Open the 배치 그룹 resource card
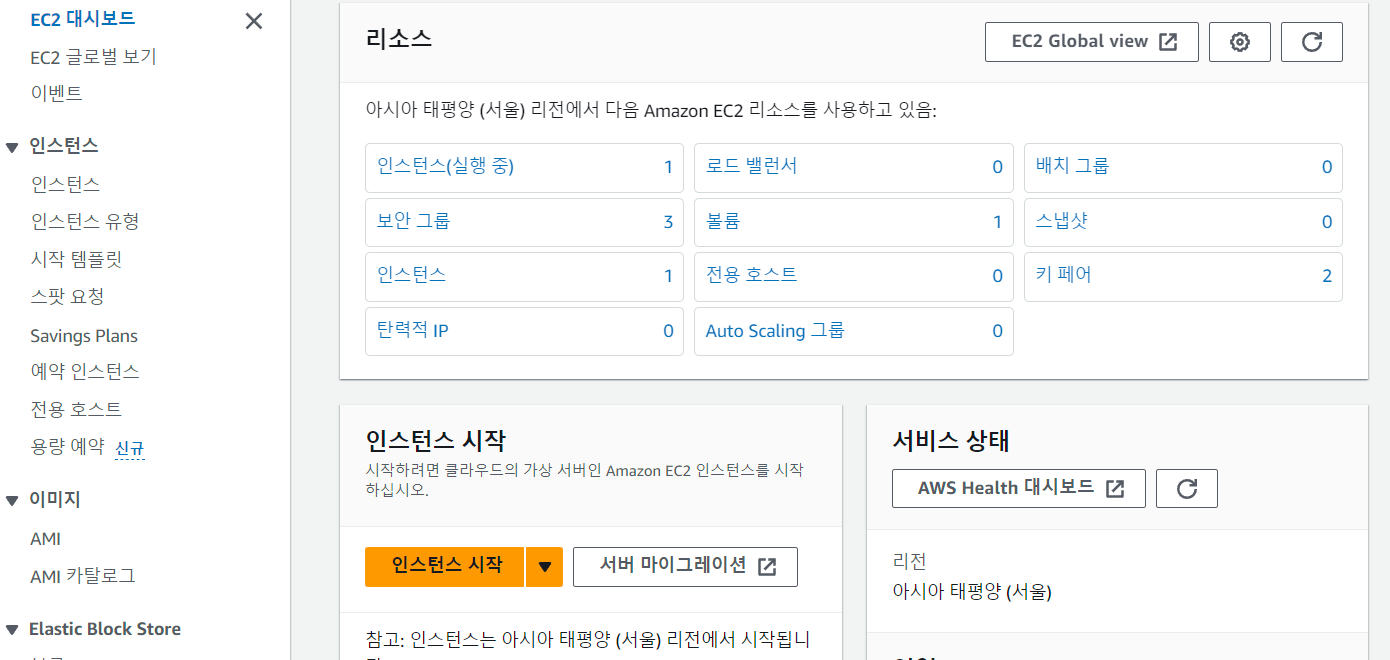The image size is (1390, 660). [1183, 168]
